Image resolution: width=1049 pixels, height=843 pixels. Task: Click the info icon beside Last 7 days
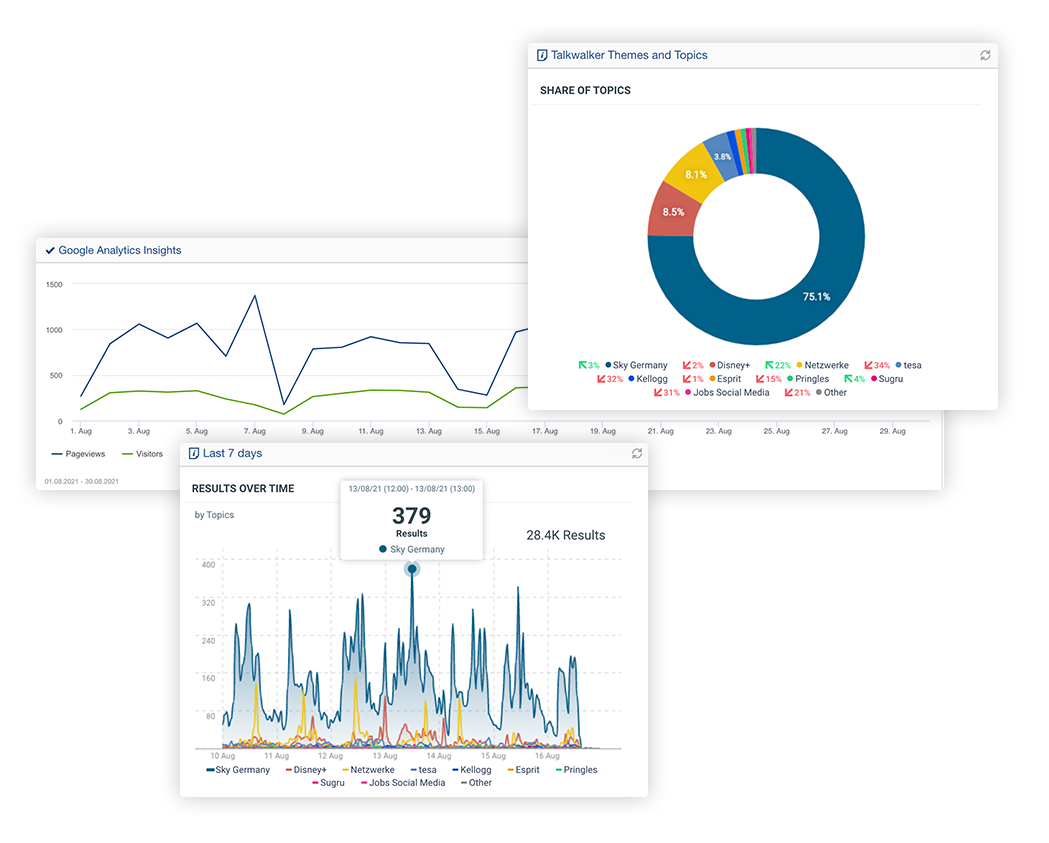coord(194,454)
